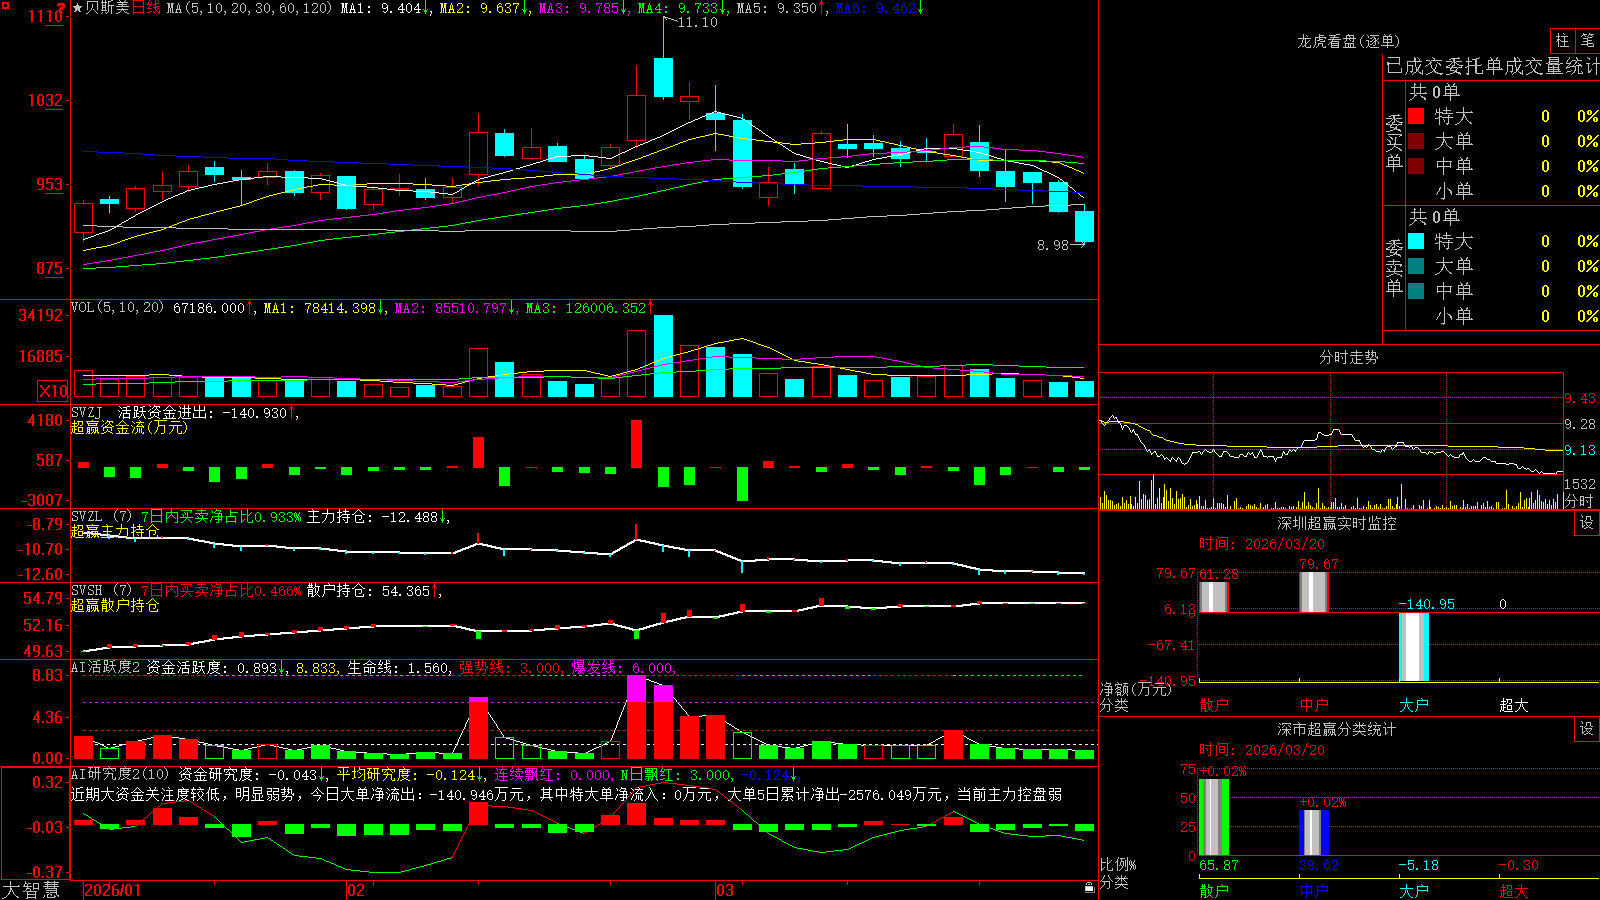
Task: Click the 超赢散户持仓 label
Action: [115, 605]
